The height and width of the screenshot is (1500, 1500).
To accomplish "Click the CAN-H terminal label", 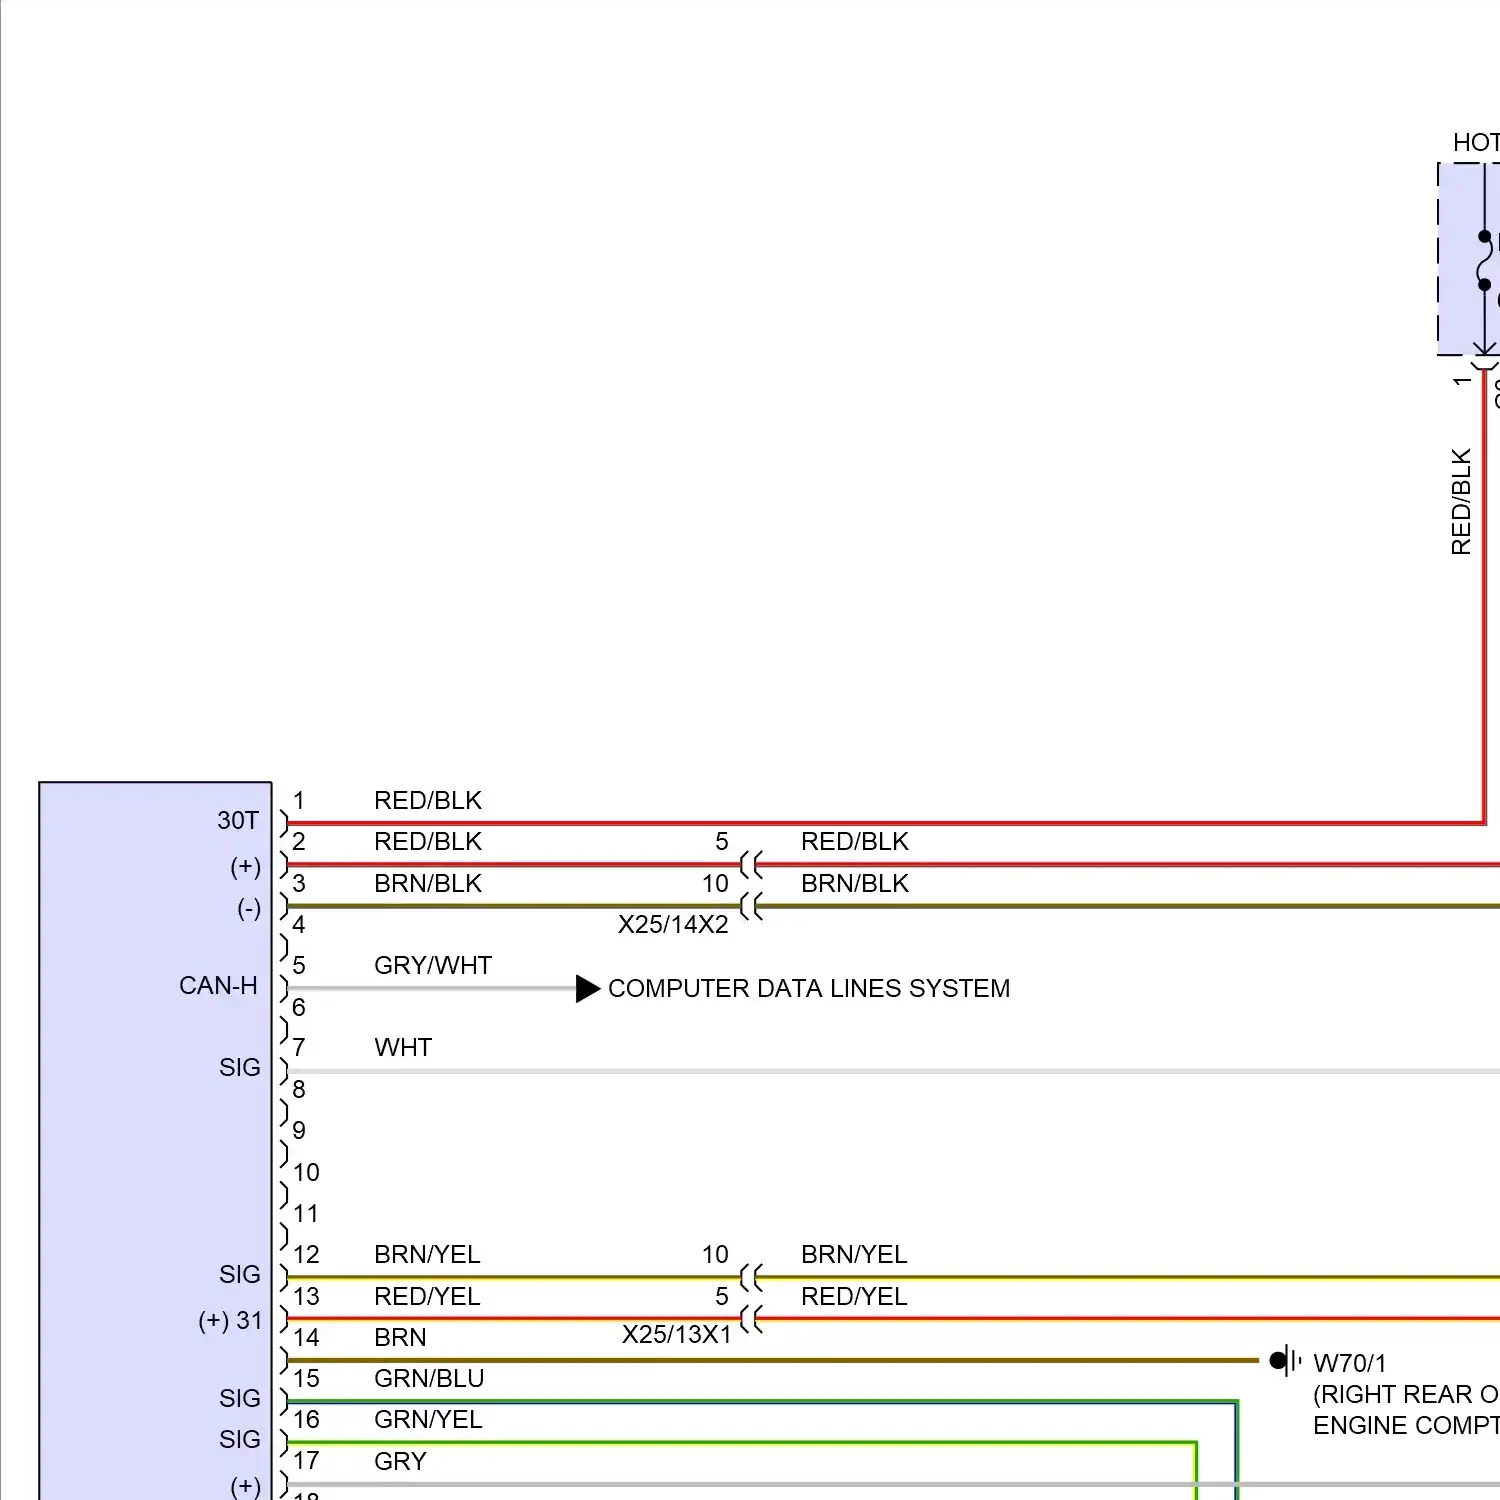I will [x=218, y=986].
